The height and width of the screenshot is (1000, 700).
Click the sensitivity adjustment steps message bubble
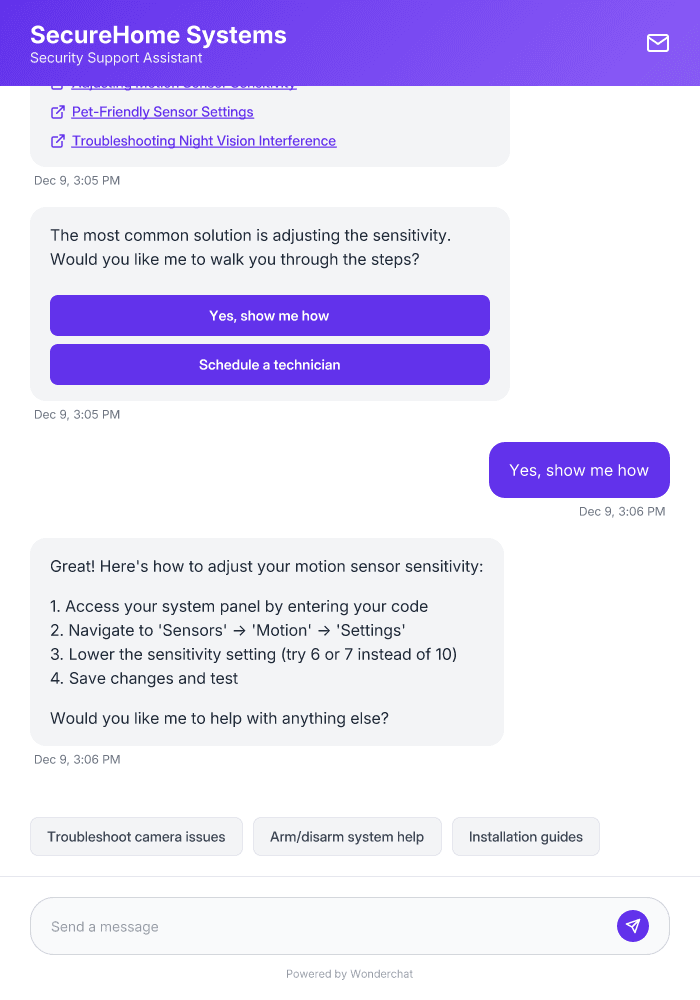point(267,642)
